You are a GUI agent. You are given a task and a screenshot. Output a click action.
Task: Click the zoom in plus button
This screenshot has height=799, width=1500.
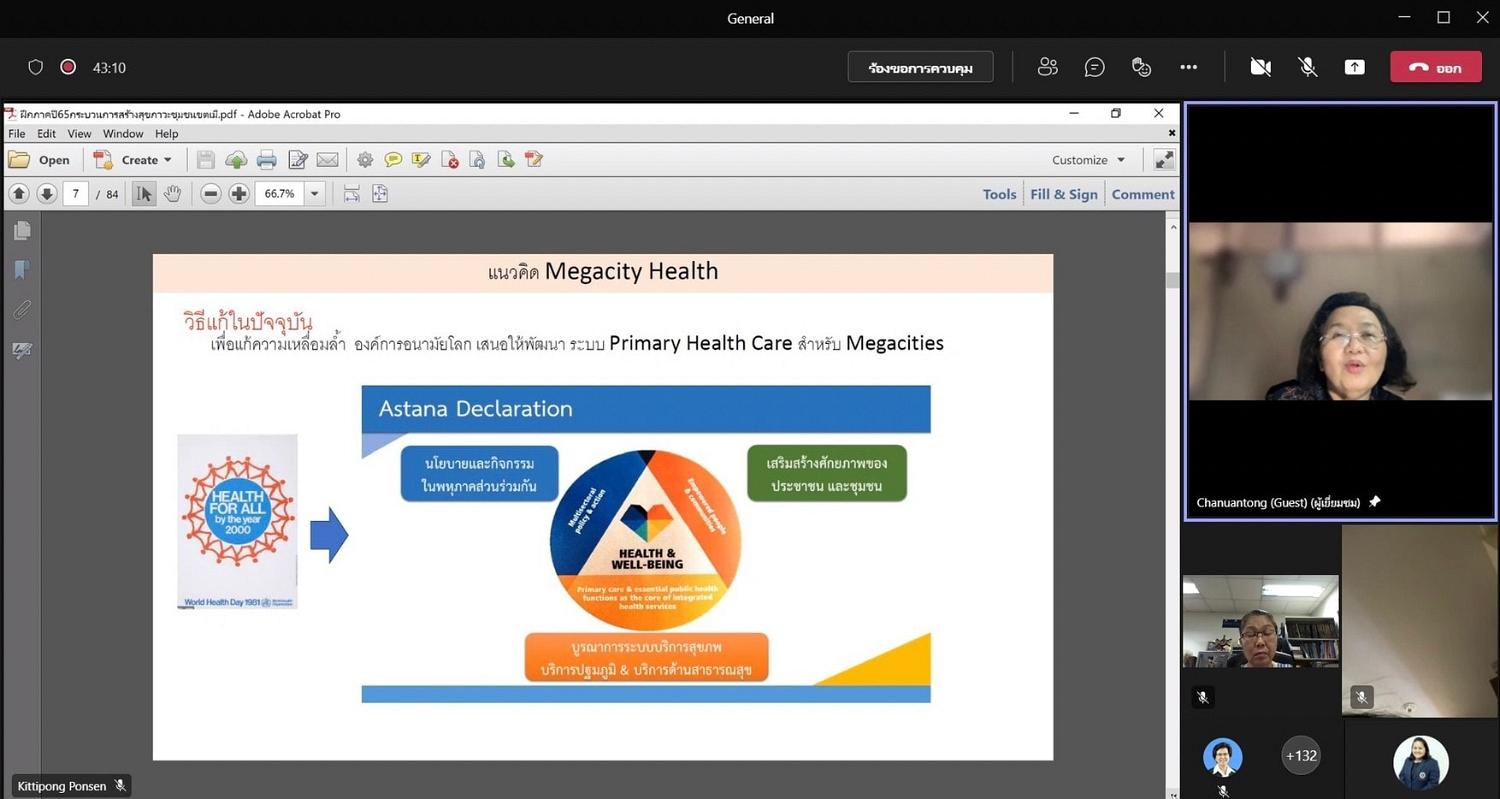click(x=239, y=194)
